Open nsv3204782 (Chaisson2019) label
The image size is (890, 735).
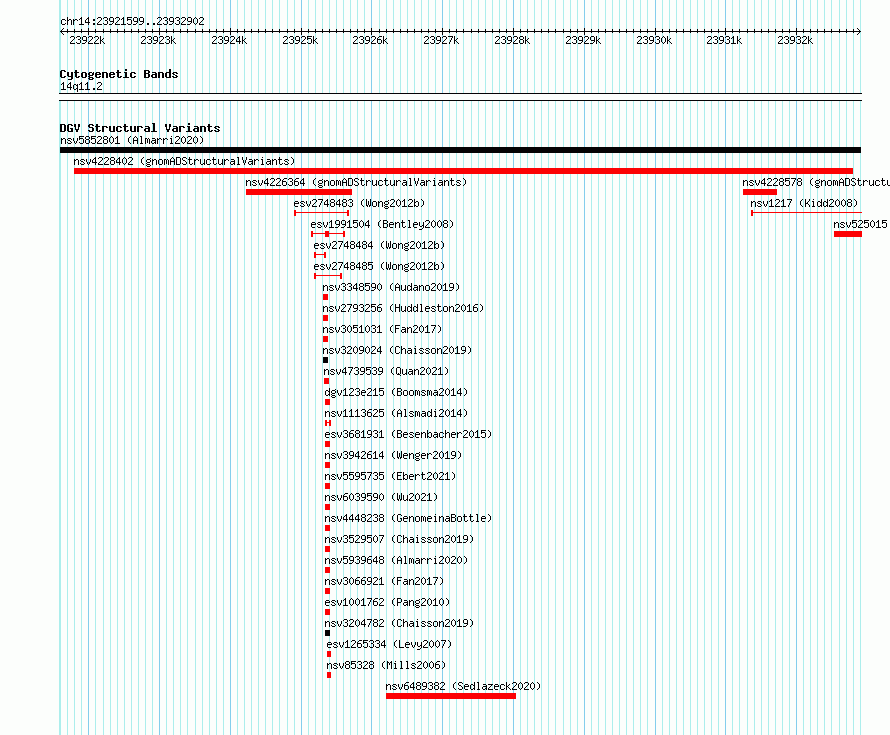[x=400, y=623]
